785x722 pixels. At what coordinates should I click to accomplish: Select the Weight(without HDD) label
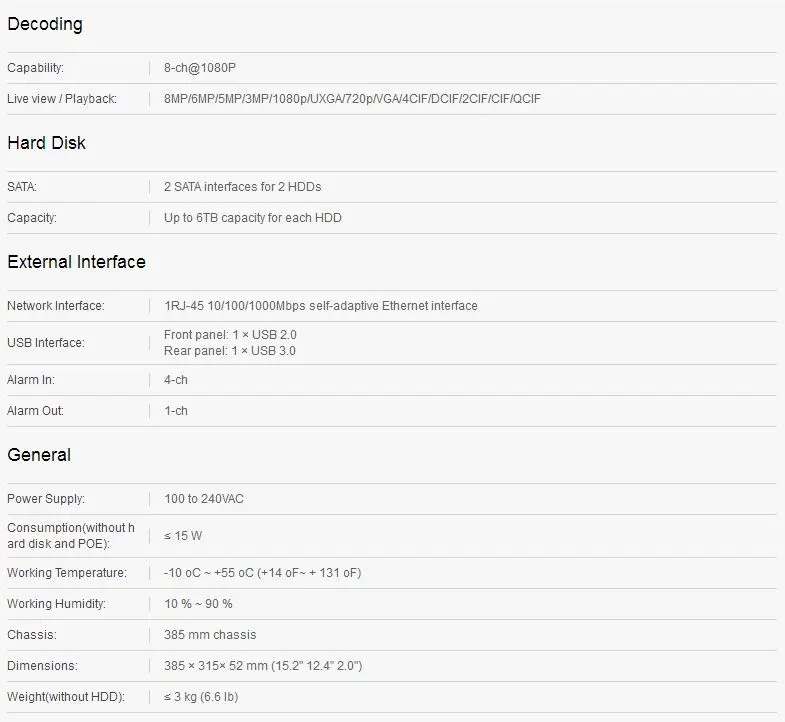[66, 696]
